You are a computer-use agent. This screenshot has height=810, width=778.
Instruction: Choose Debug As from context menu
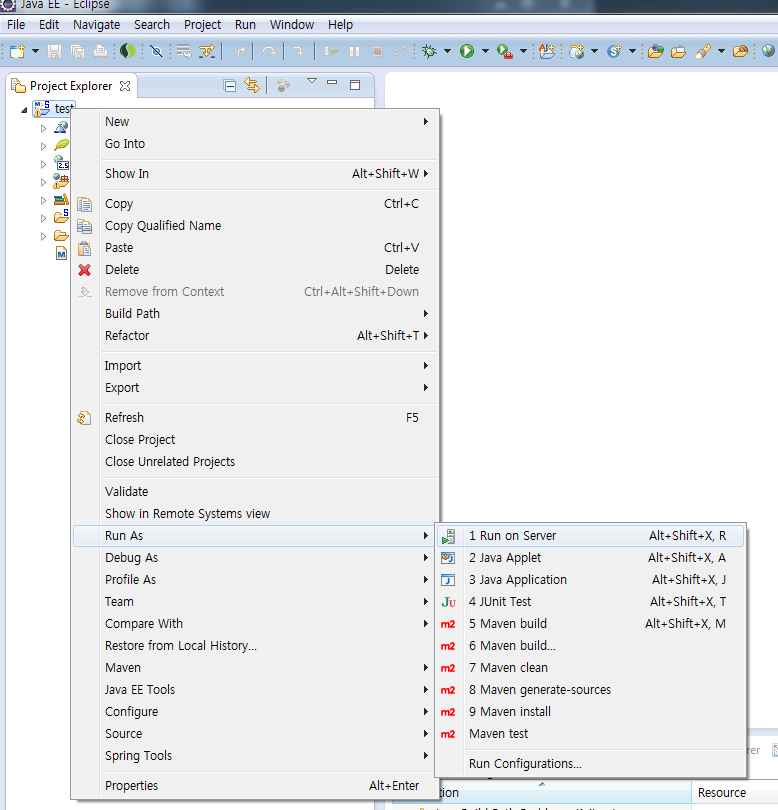click(256, 558)
